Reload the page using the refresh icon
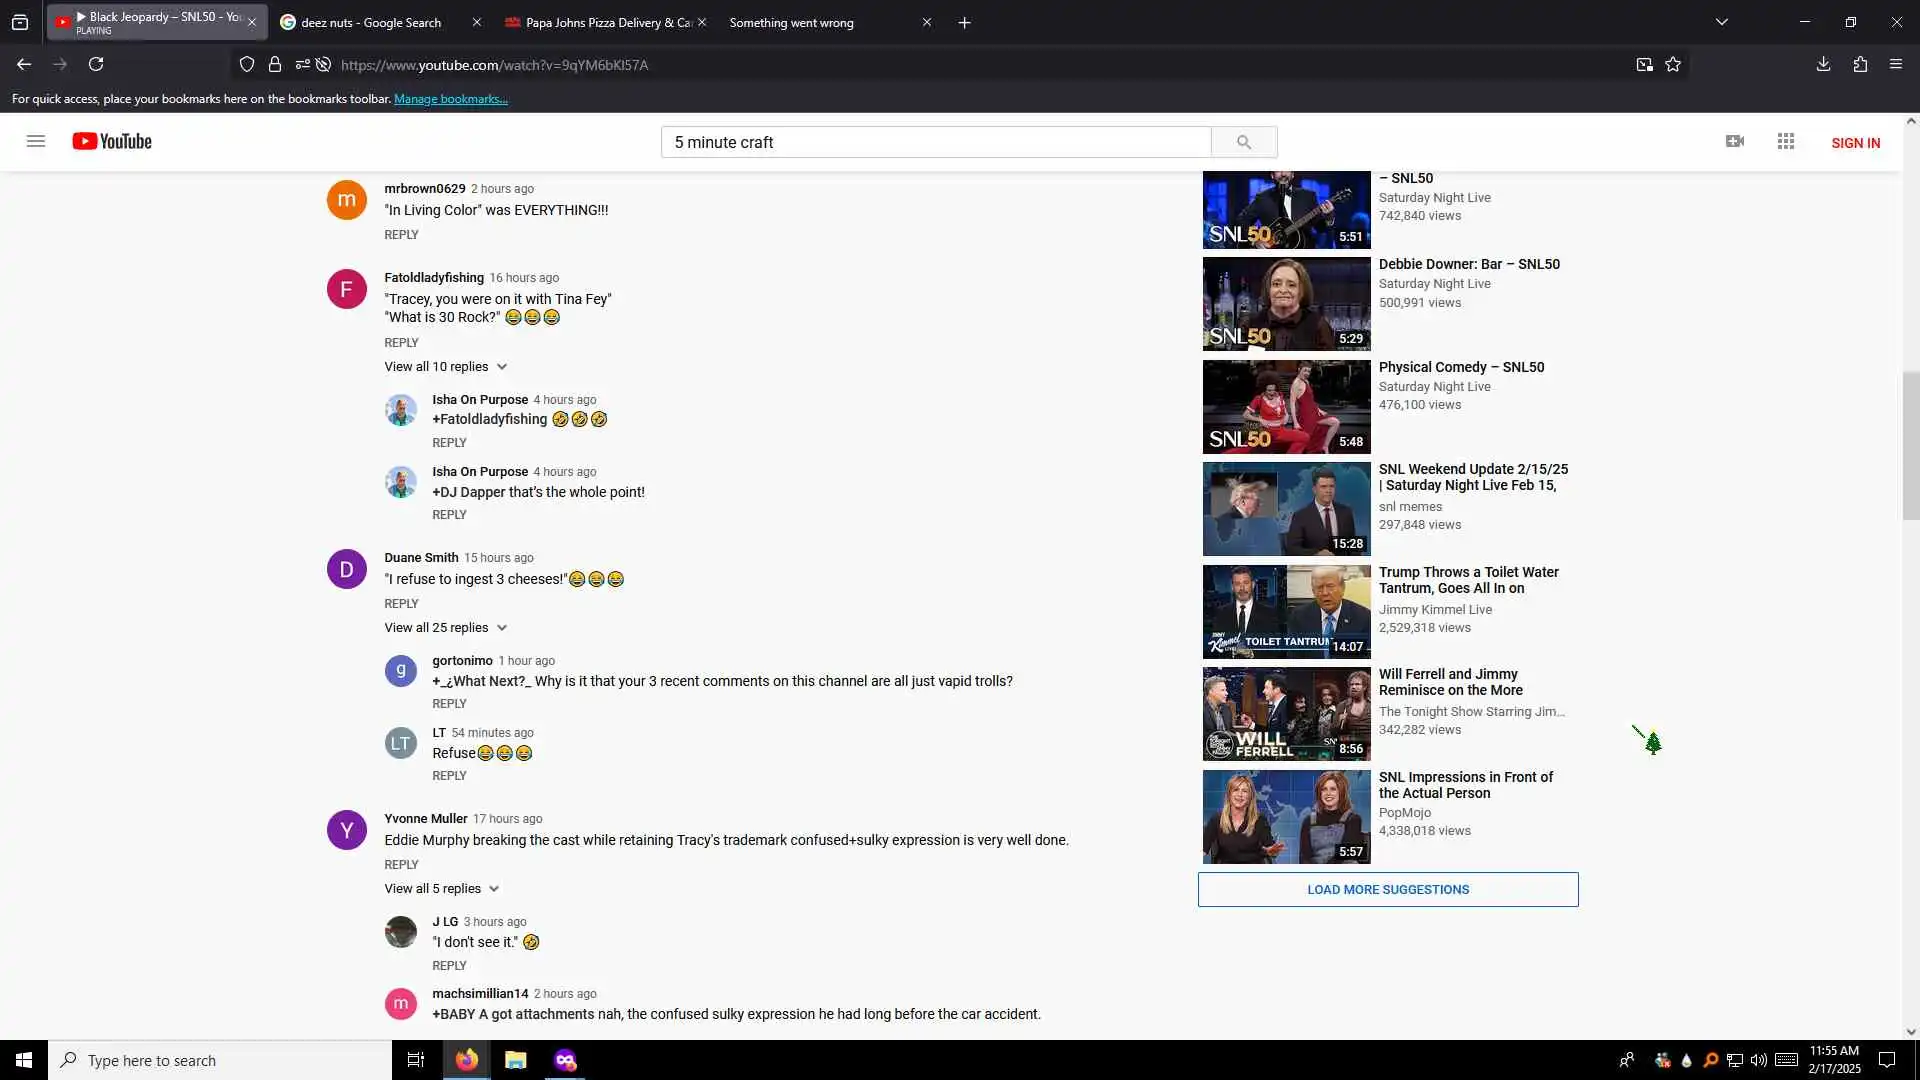Image resolution: width=1920 pixels, height=1080 pixels. point(96,65)
